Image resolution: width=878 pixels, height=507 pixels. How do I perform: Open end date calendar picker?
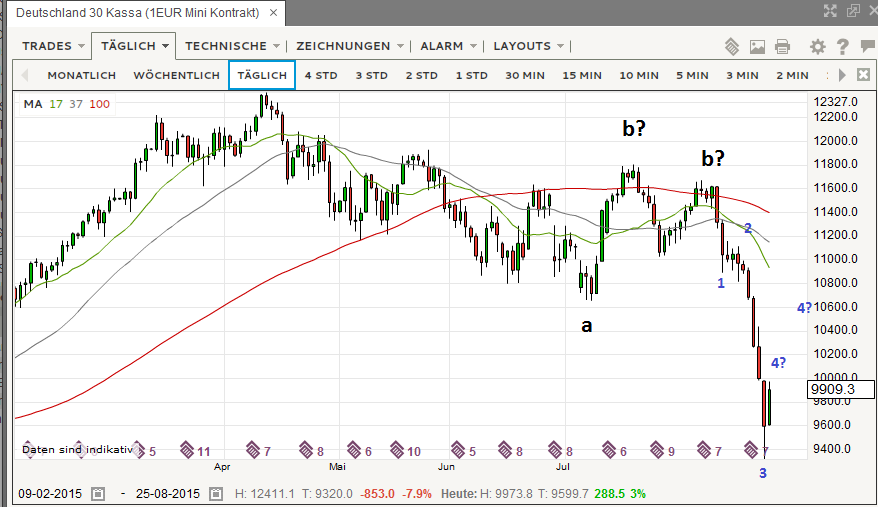(214, 494)
